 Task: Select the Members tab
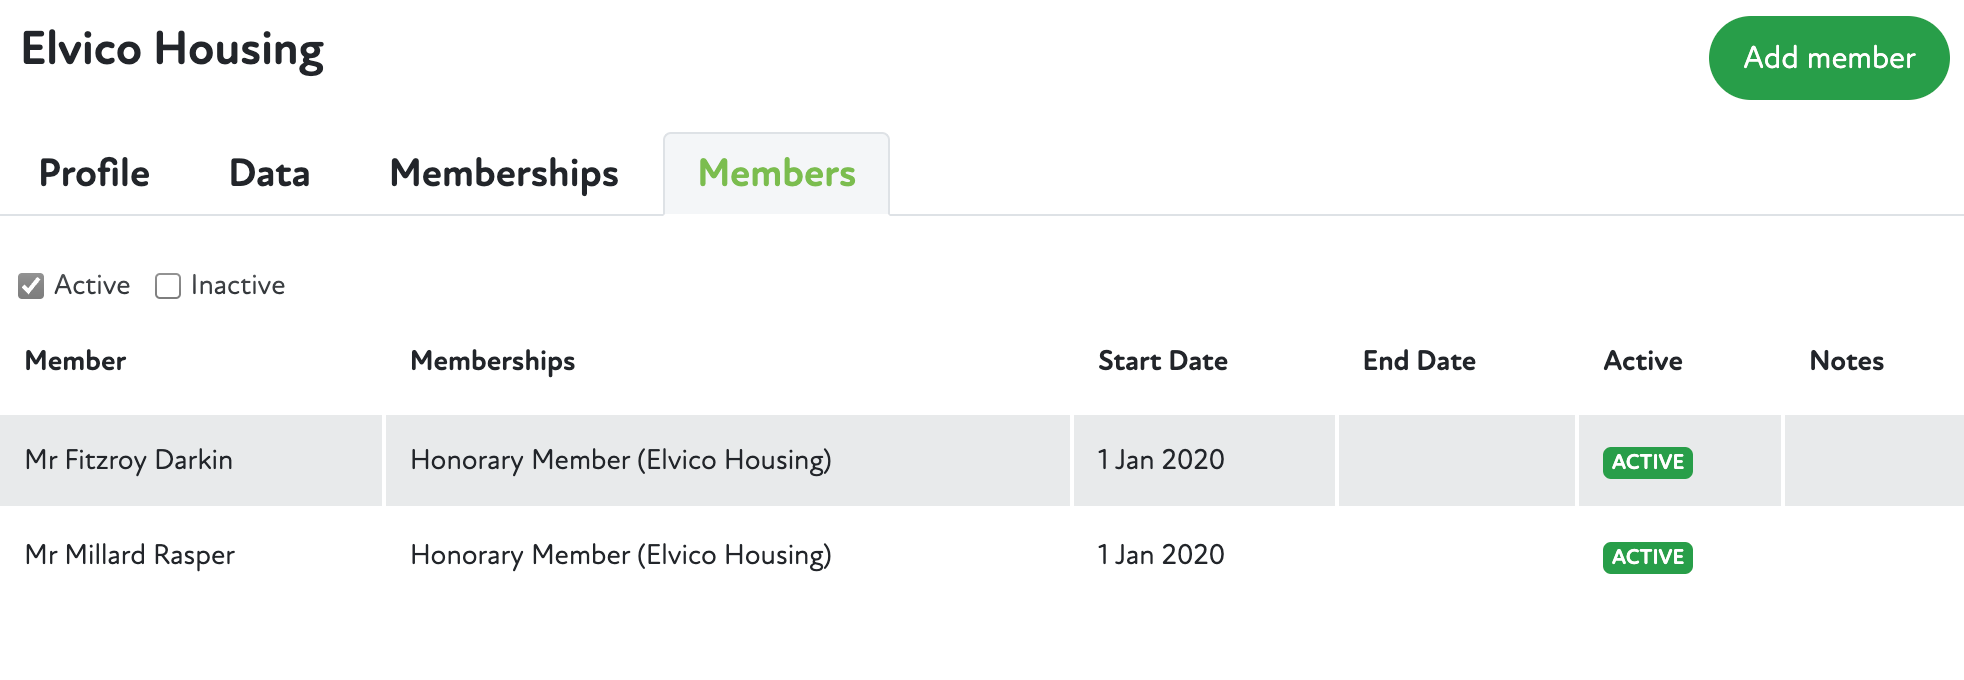click(x=776, y=174)
